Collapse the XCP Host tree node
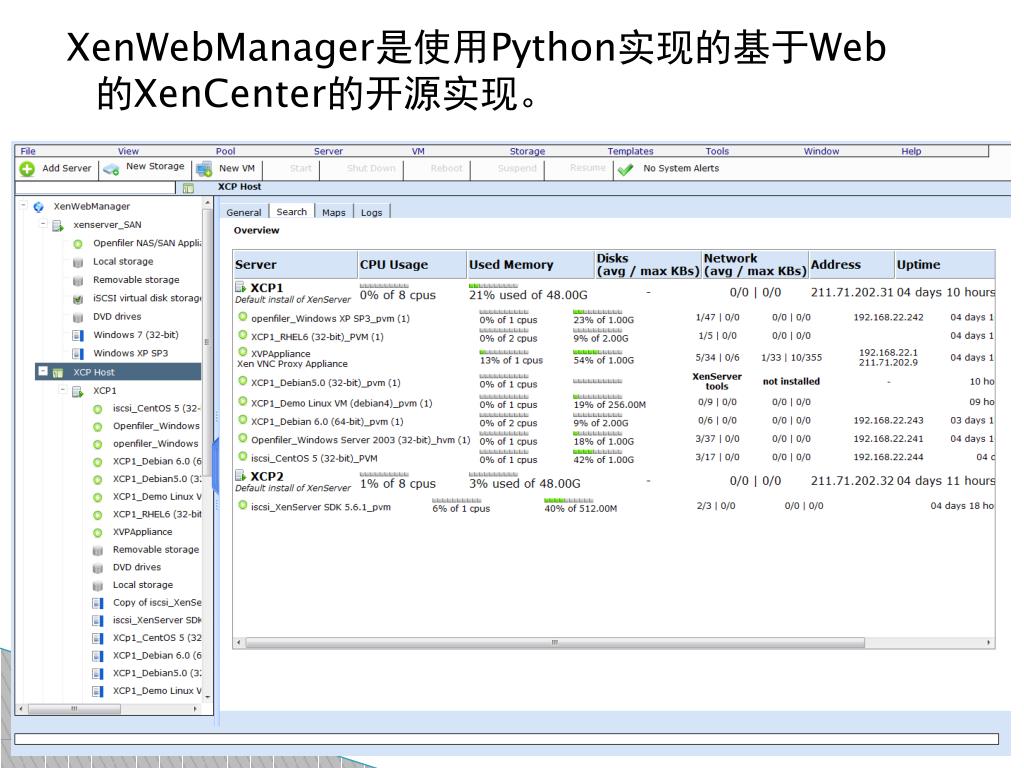 pos(42,371)
